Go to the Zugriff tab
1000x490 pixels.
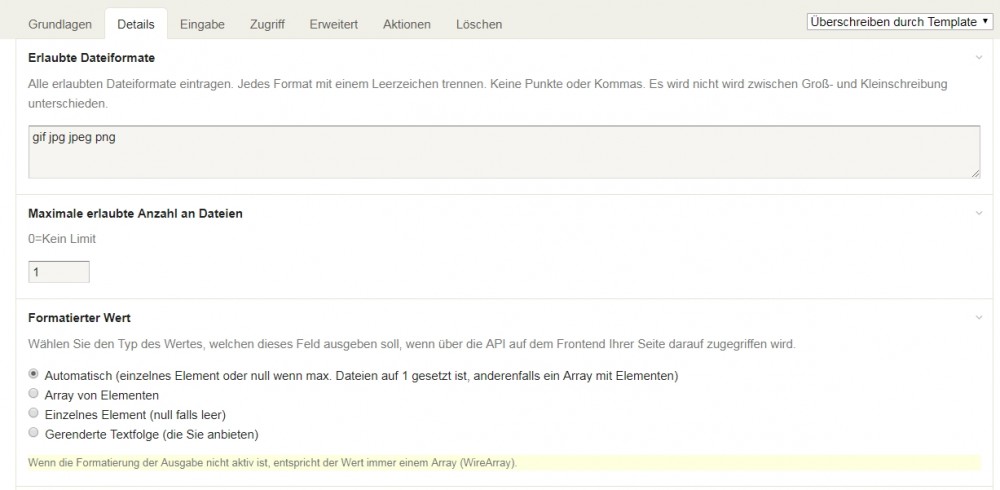tap(267, 24)
